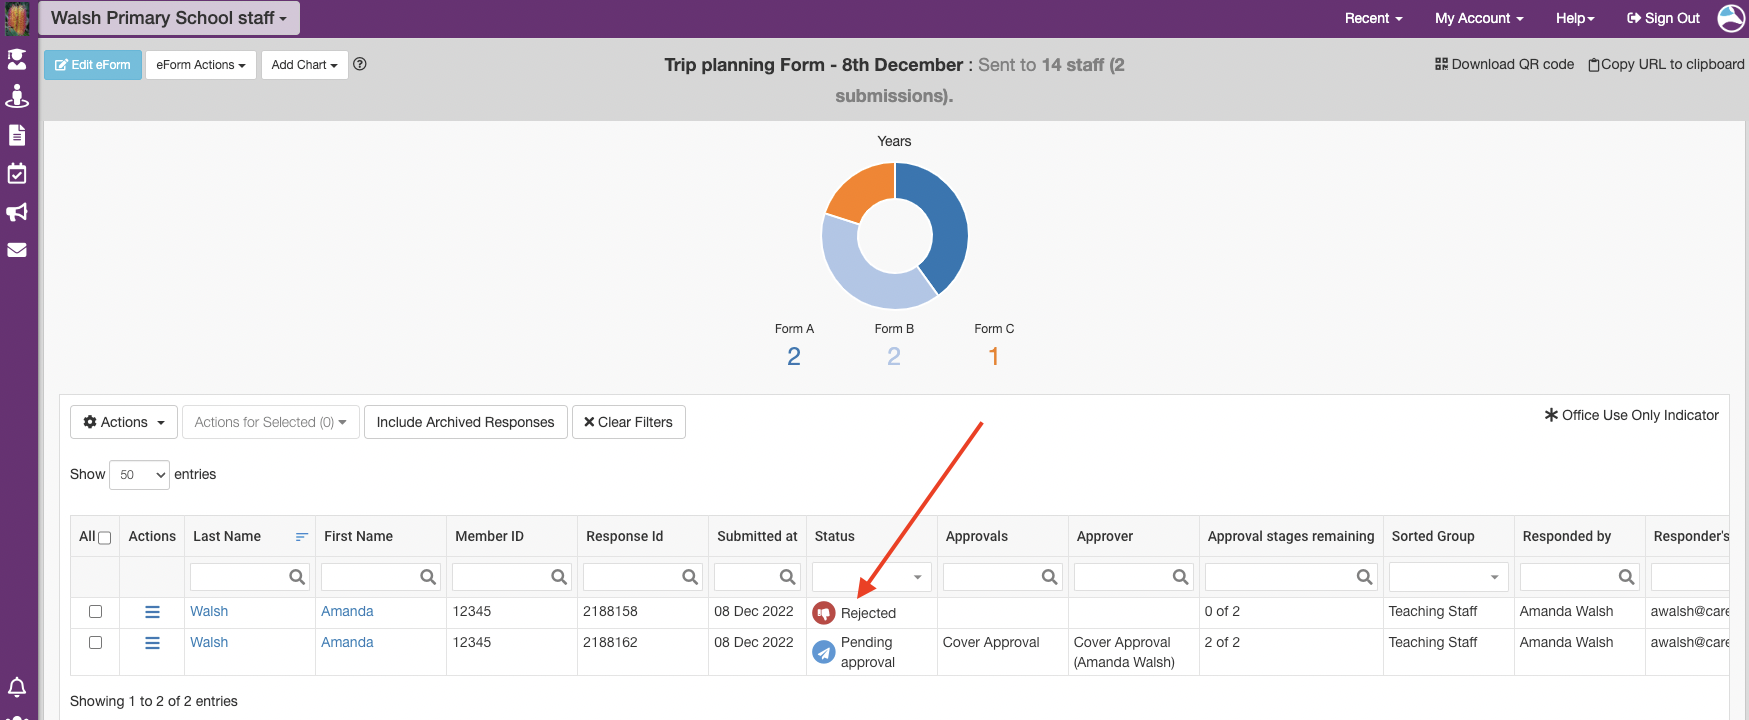Open the Show entries count dropdown
The width and height of the screenshot is (1749, 720).
tap(139, 475)
